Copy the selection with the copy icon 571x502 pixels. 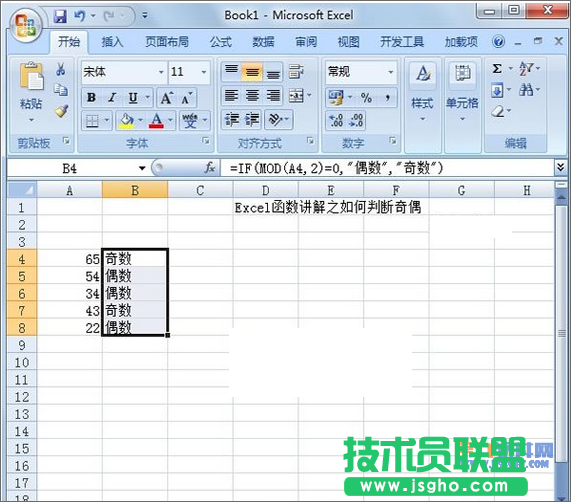pyautogui.click(x=61, y=90)
